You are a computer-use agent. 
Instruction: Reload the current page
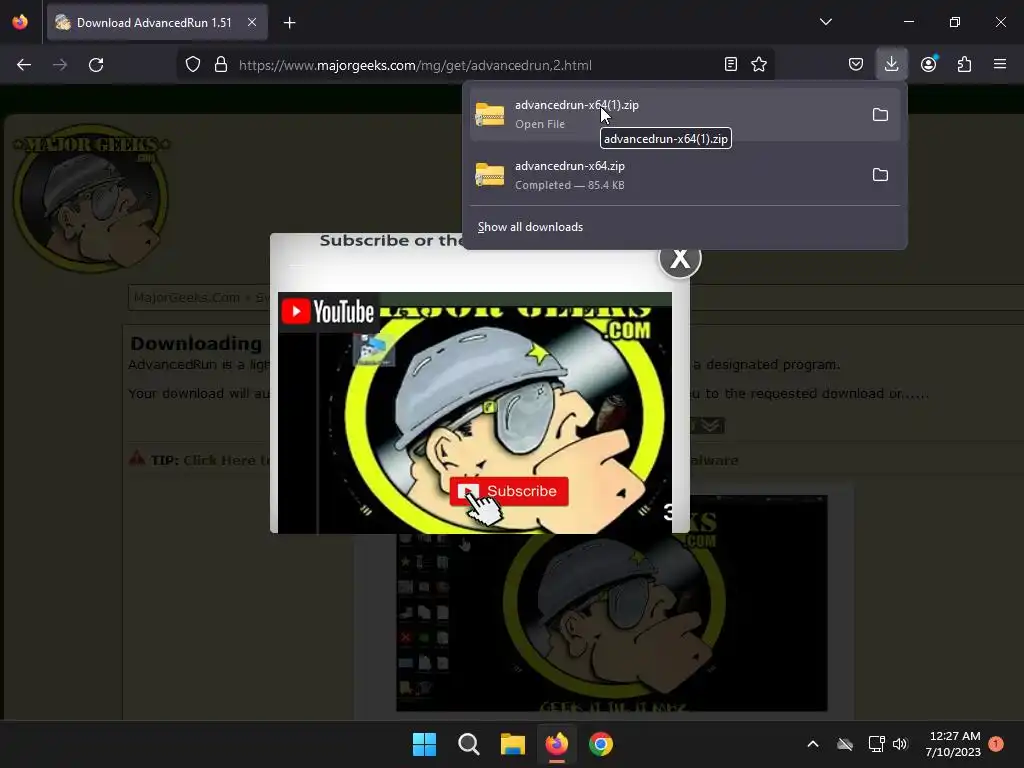[96, 65]
